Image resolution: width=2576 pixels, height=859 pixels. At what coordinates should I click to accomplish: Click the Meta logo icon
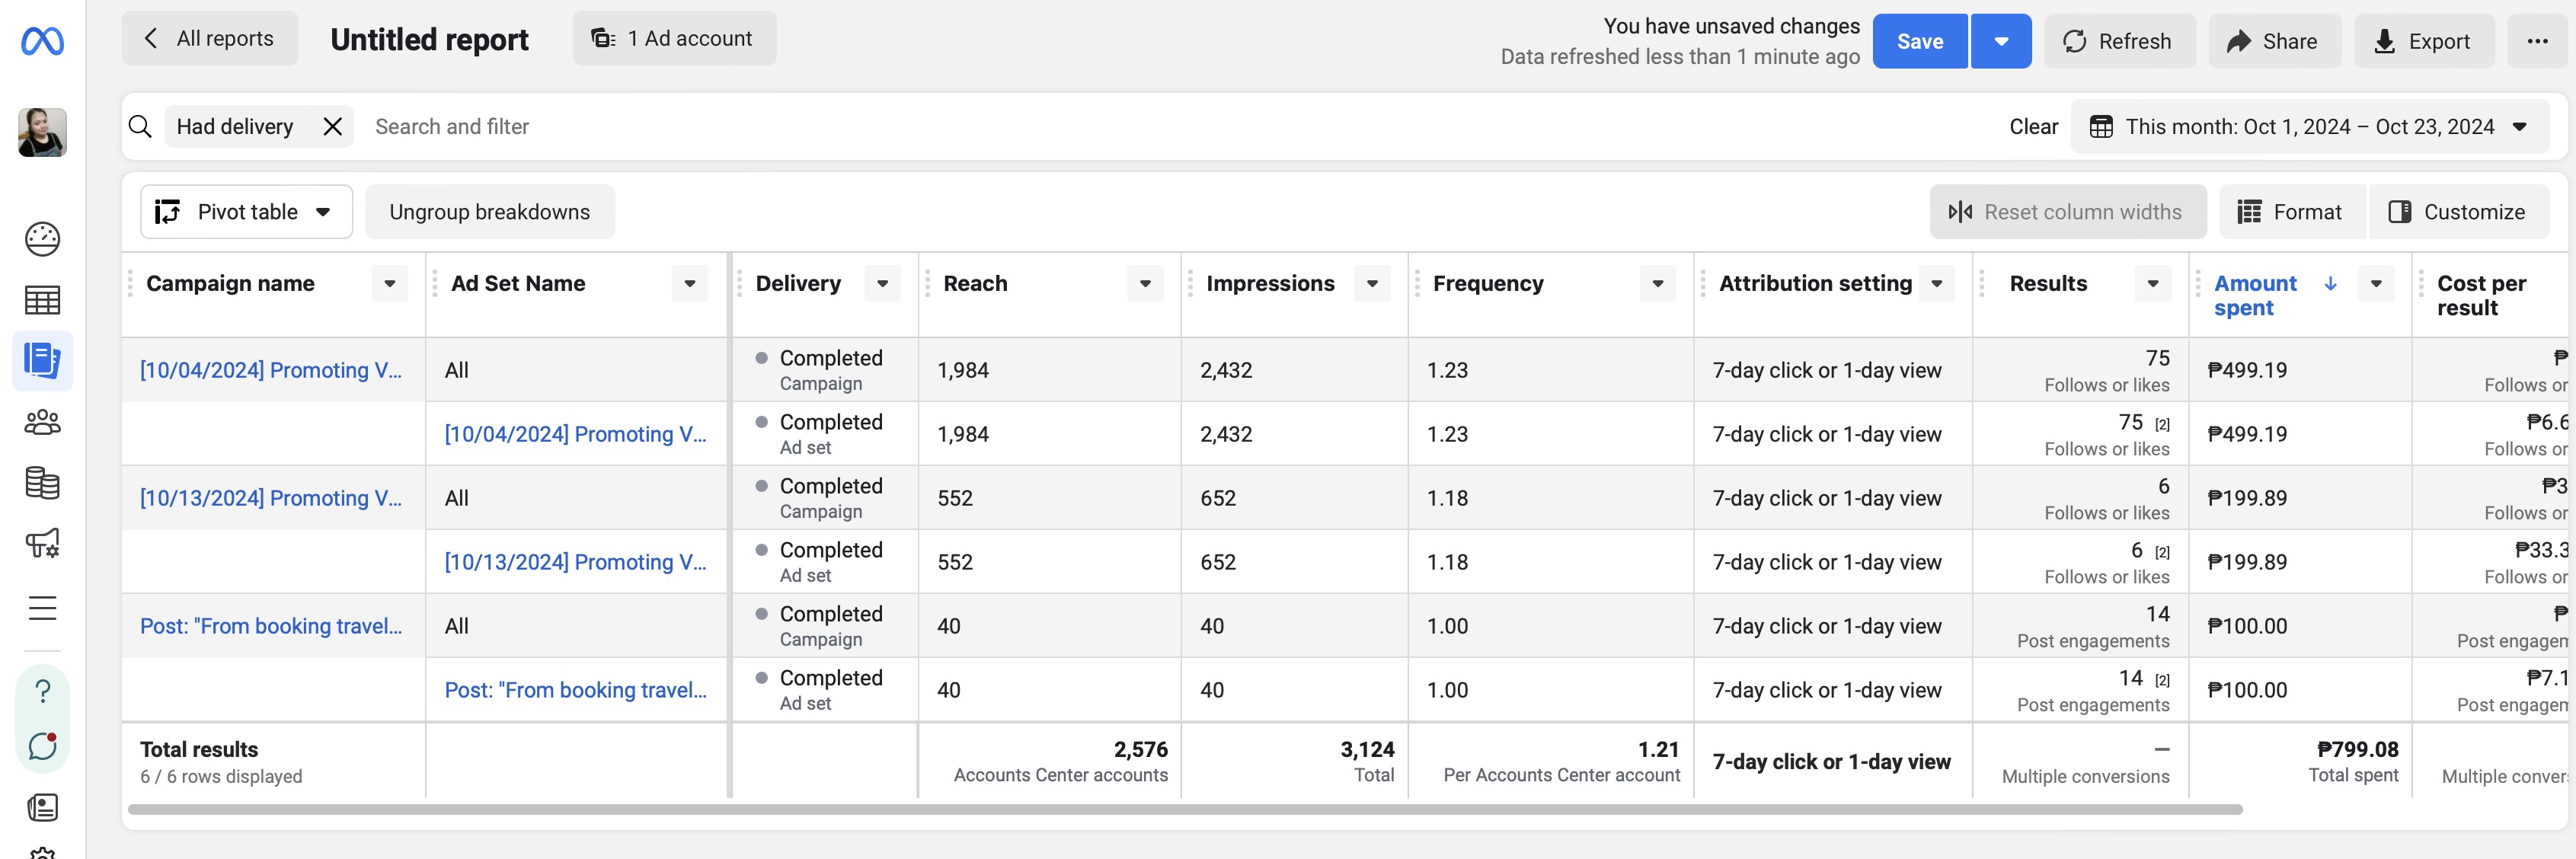[x=42, y=41]
